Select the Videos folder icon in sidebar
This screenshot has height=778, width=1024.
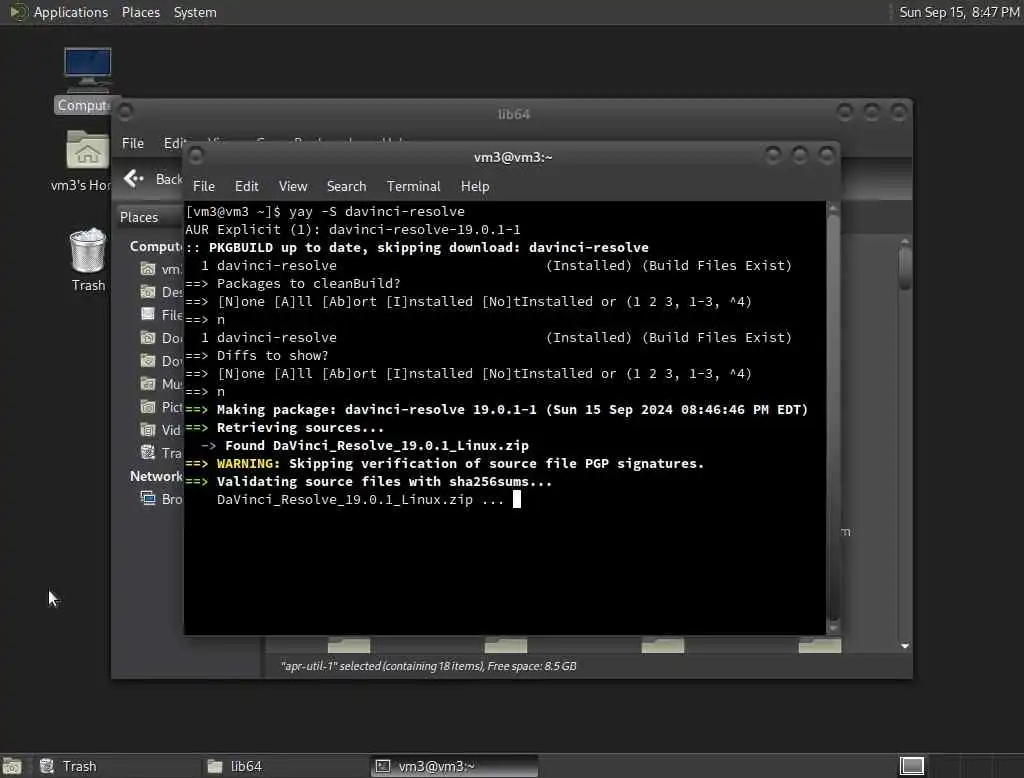click(x=148, y=429)
